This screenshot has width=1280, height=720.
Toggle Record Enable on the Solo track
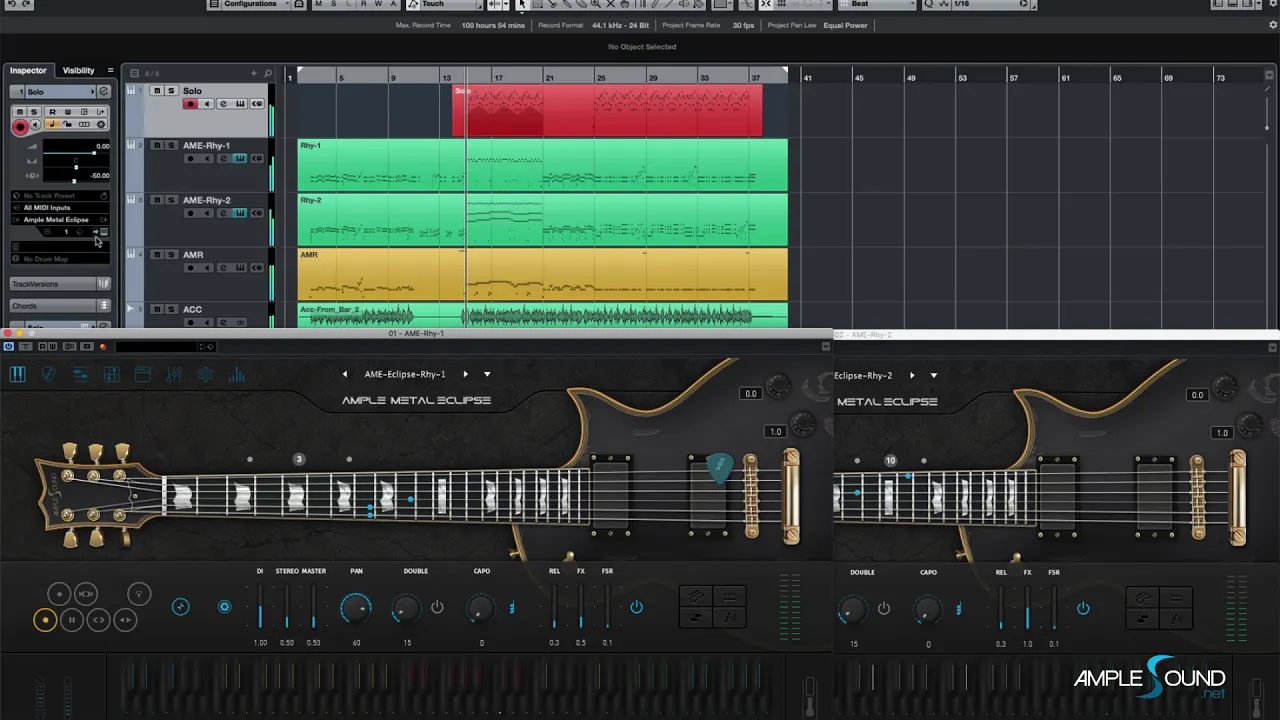click(x=190, y=104)
